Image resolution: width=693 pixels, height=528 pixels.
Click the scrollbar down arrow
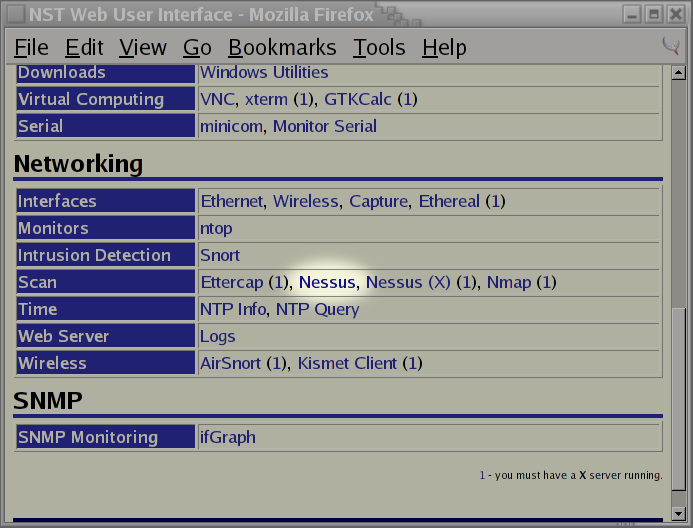pos(678,513)
